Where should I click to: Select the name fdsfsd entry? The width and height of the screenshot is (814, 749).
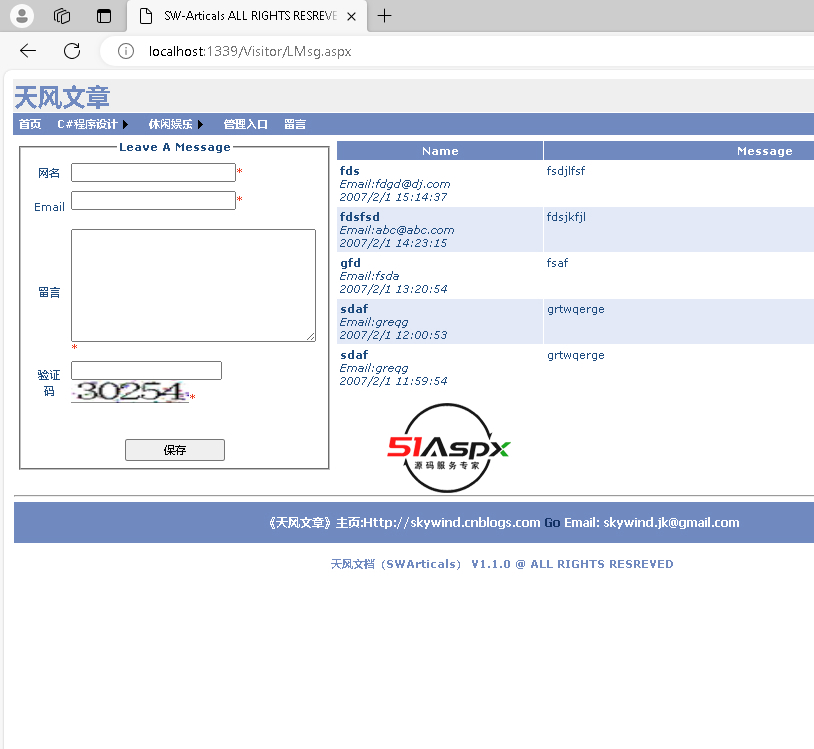pos(359,216)
